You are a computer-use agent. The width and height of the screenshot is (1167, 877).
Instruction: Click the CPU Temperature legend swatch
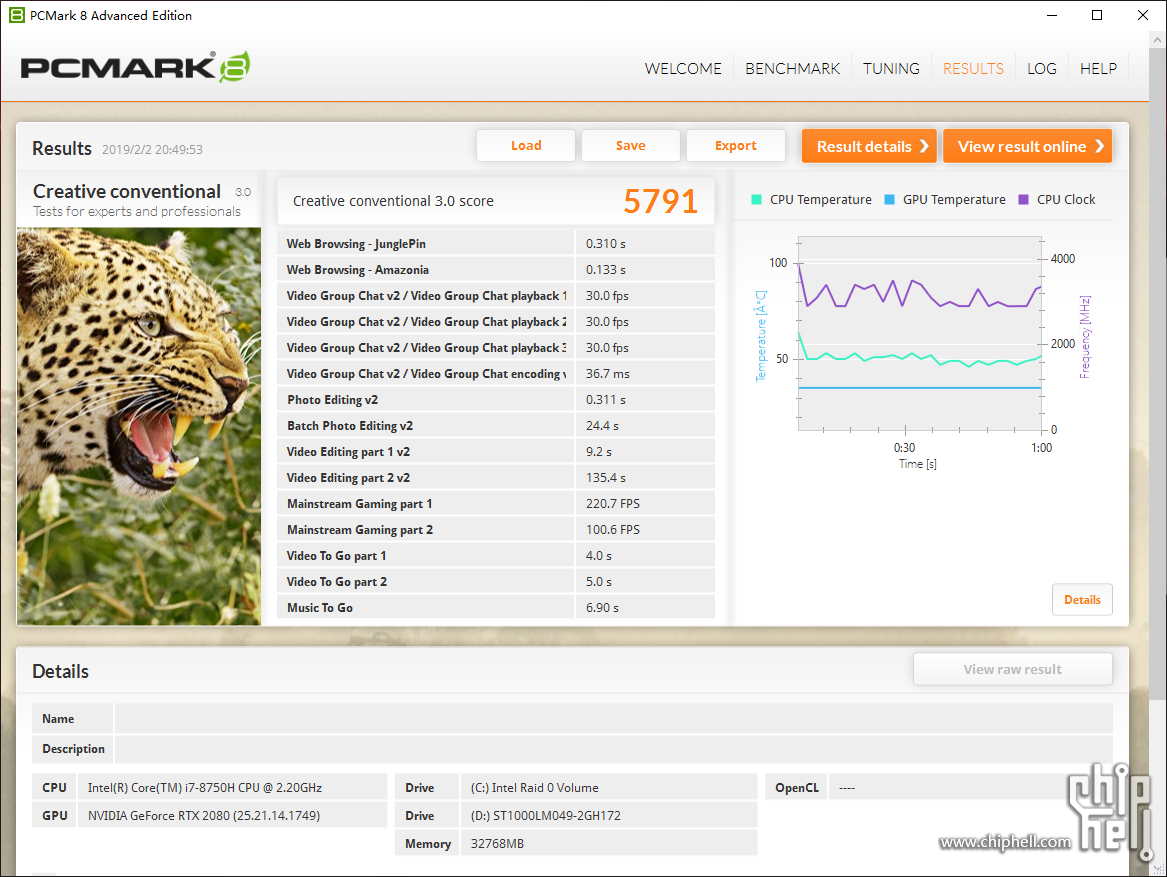coord(756,200)
